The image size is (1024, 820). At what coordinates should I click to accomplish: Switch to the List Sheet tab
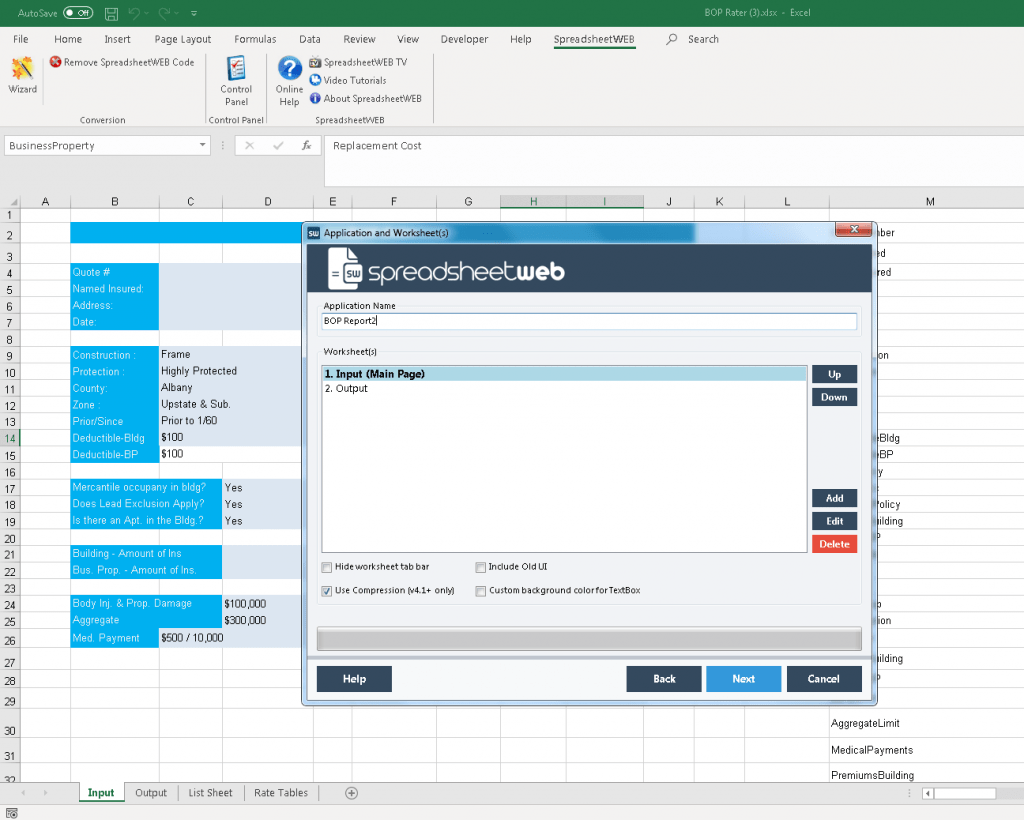pyautogui.click(x=210, y=793)
